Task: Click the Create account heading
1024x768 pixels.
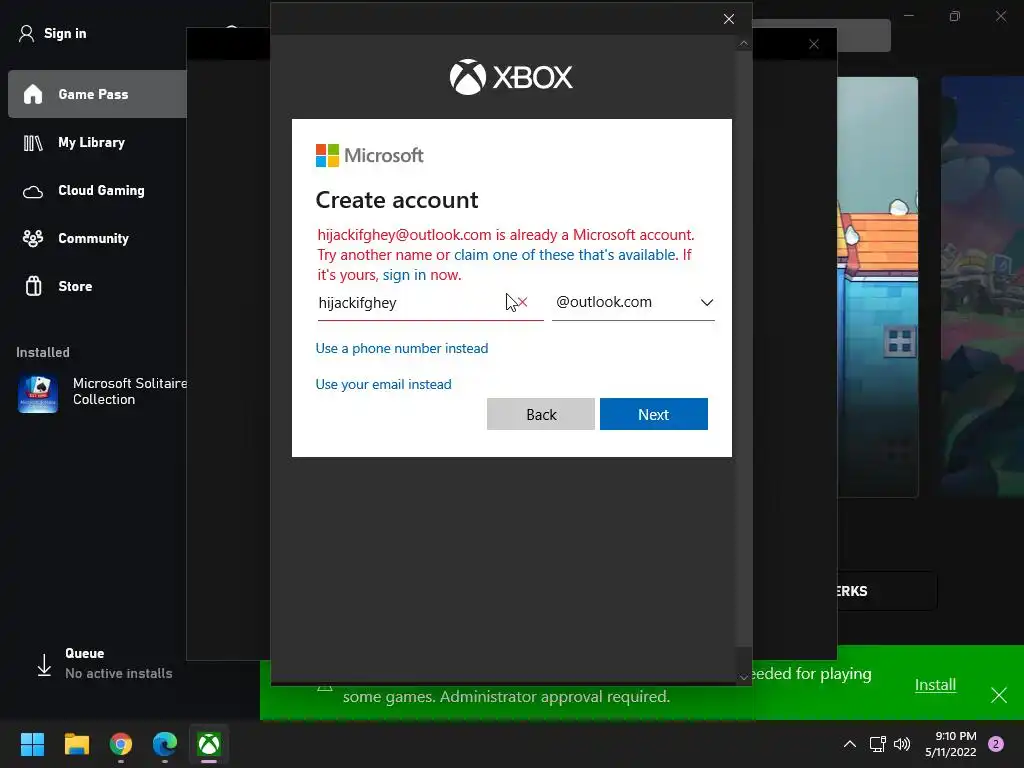Action: tap(397, 200)
